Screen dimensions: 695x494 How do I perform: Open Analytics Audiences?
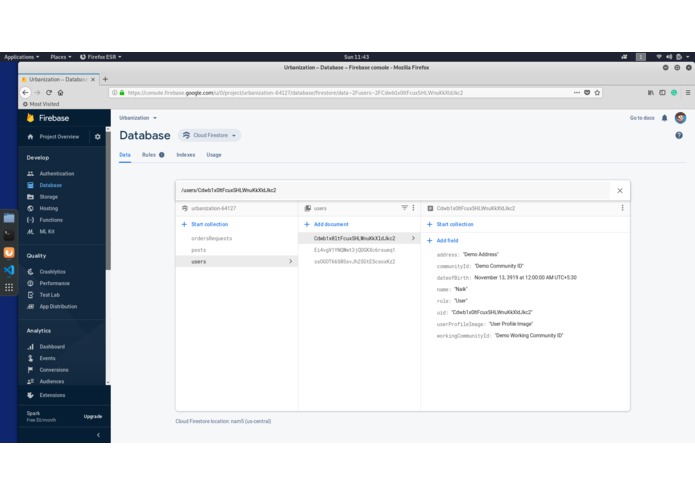pyautogui.click(x=51, y=381)
